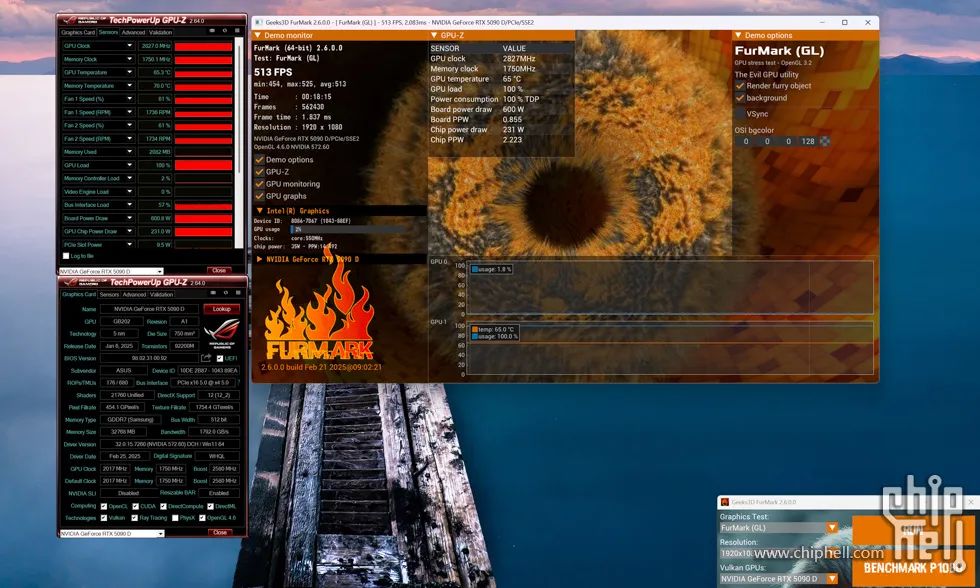
Task: Open the Board Power Draw sensor dropdown arrow
Action: pos(129,218)
